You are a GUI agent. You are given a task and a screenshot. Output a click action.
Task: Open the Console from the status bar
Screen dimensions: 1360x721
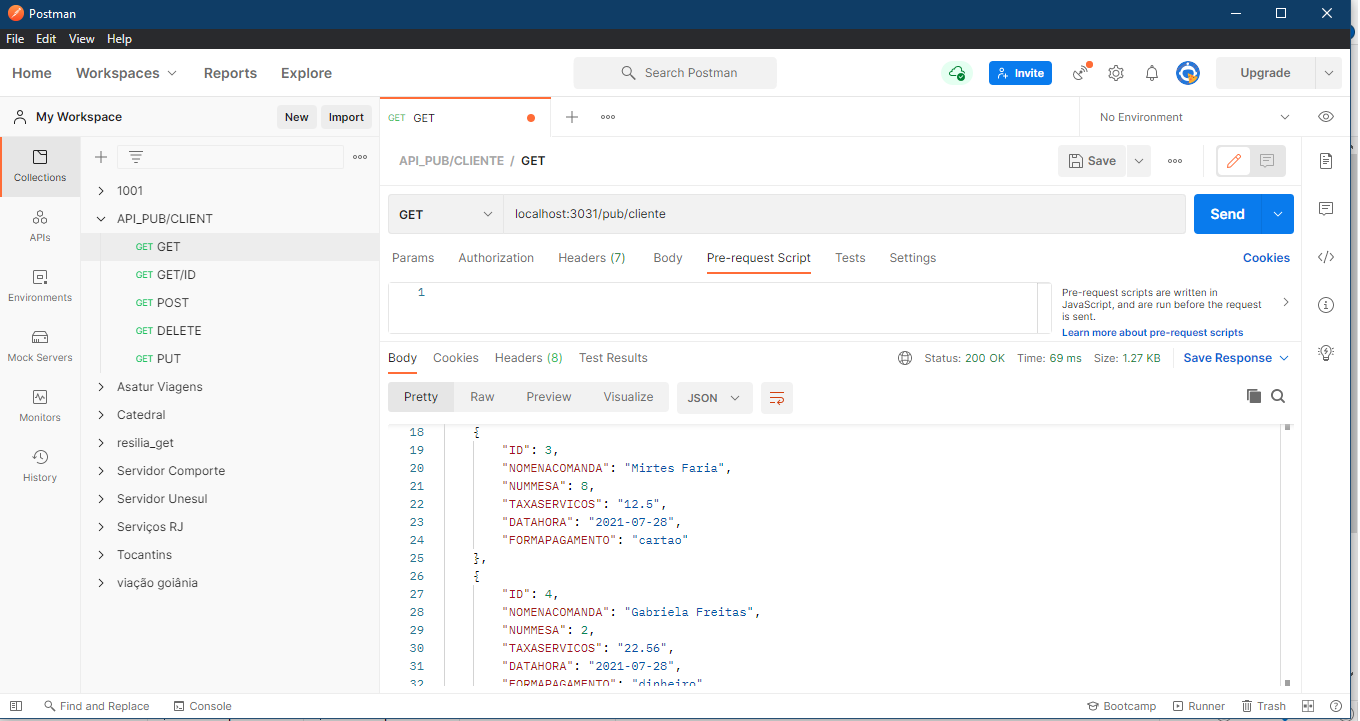tap(202, 705)
